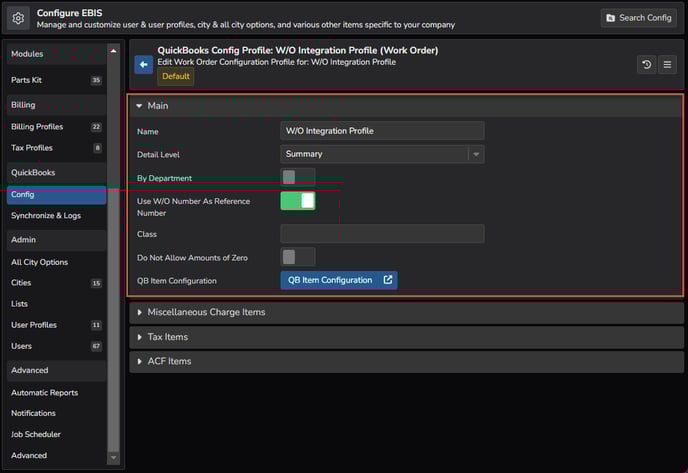Open User Profiles in sidebar
Screen dimensions: 688x473
[x=56, y=325]
